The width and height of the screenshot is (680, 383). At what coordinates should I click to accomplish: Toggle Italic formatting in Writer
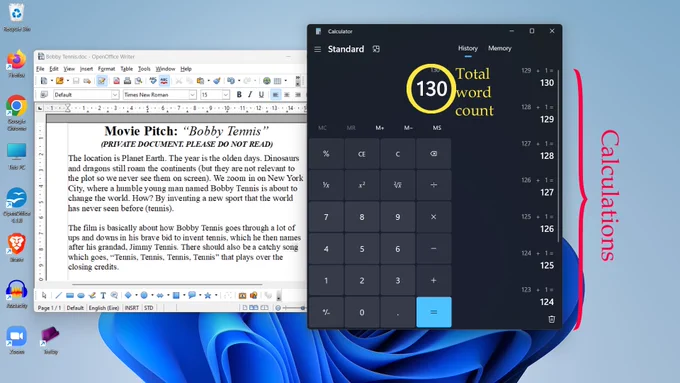(250, 95)
